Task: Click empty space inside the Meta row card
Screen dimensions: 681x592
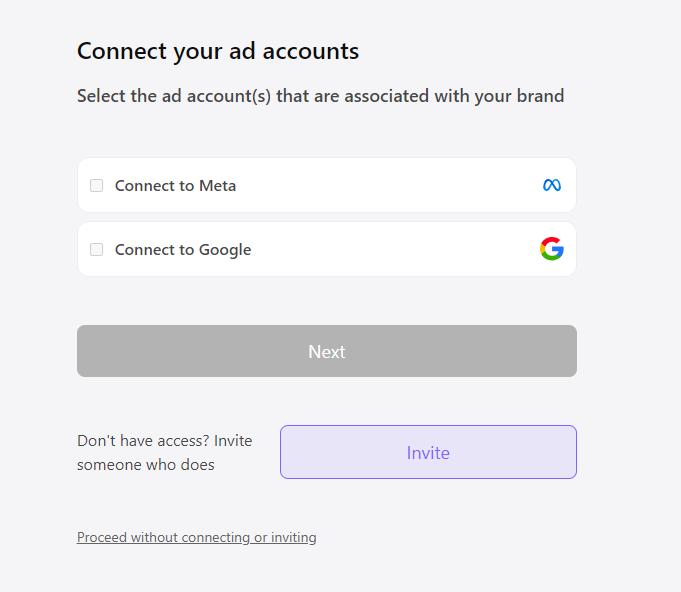Action: [x=390, y=185]
